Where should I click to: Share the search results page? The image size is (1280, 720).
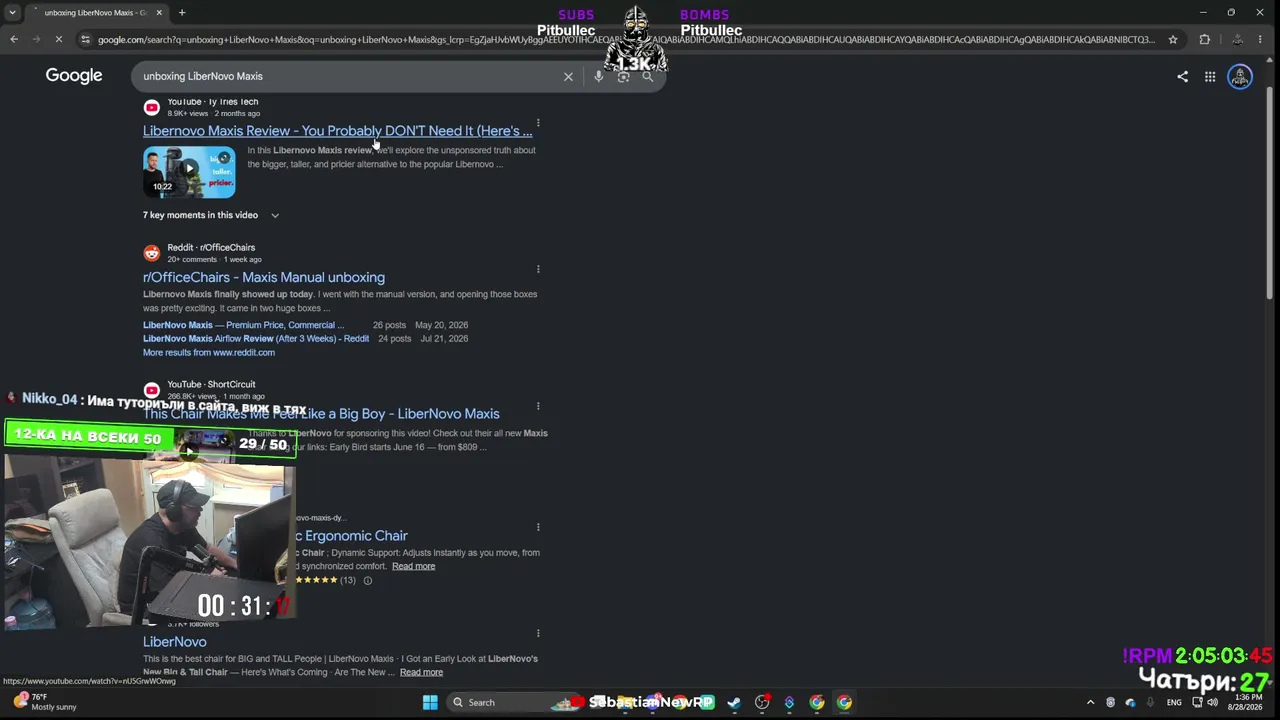coord(1182,76)
